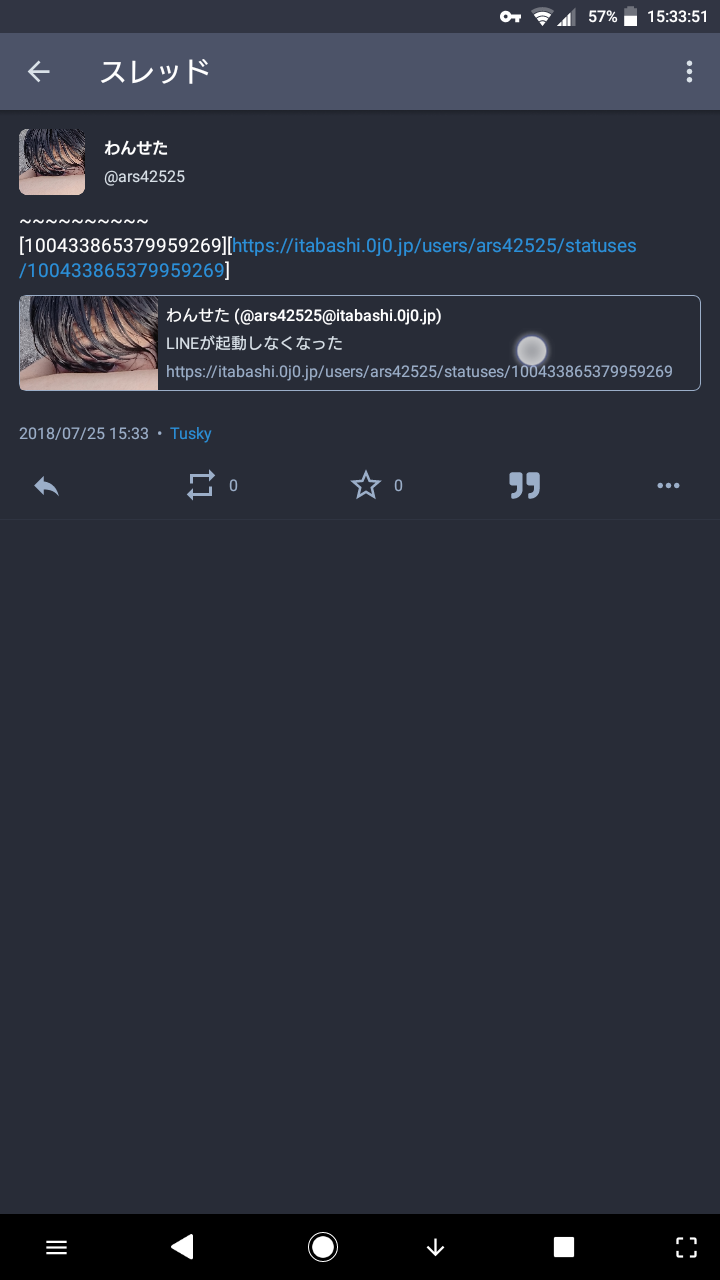The image size is (720, 1280).
Task: Tap the home circle in navigation bar
Action: [x=323, y=1247]
